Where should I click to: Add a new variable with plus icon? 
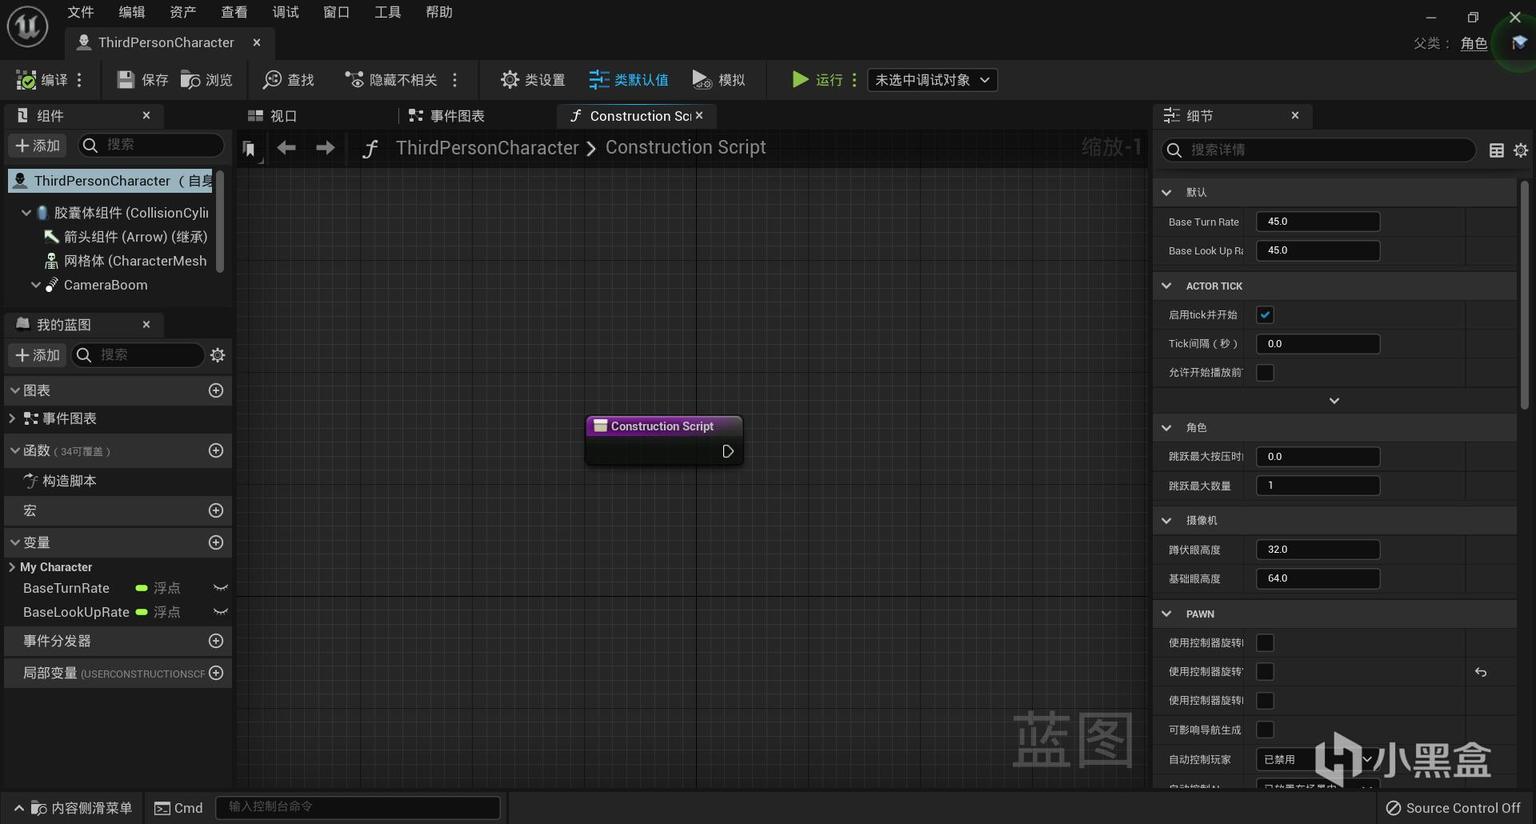point(215,542)
